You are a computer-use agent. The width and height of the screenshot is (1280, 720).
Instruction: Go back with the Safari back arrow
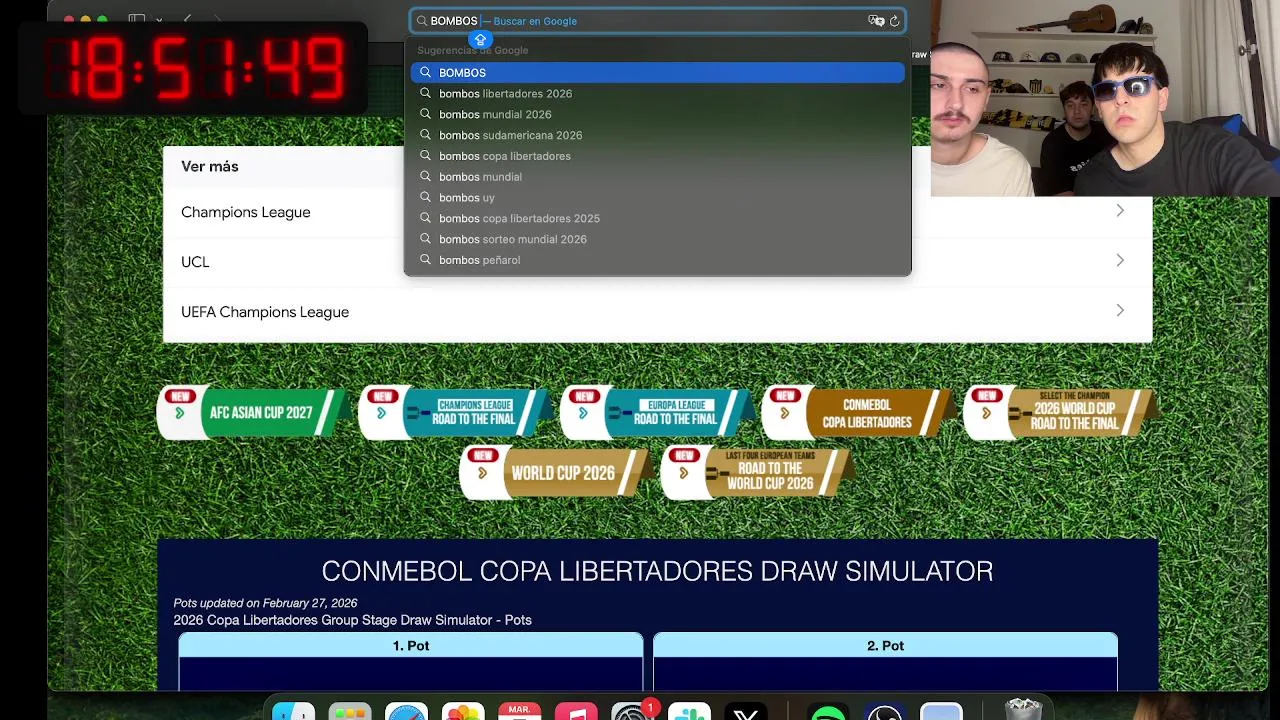point(187,20)
